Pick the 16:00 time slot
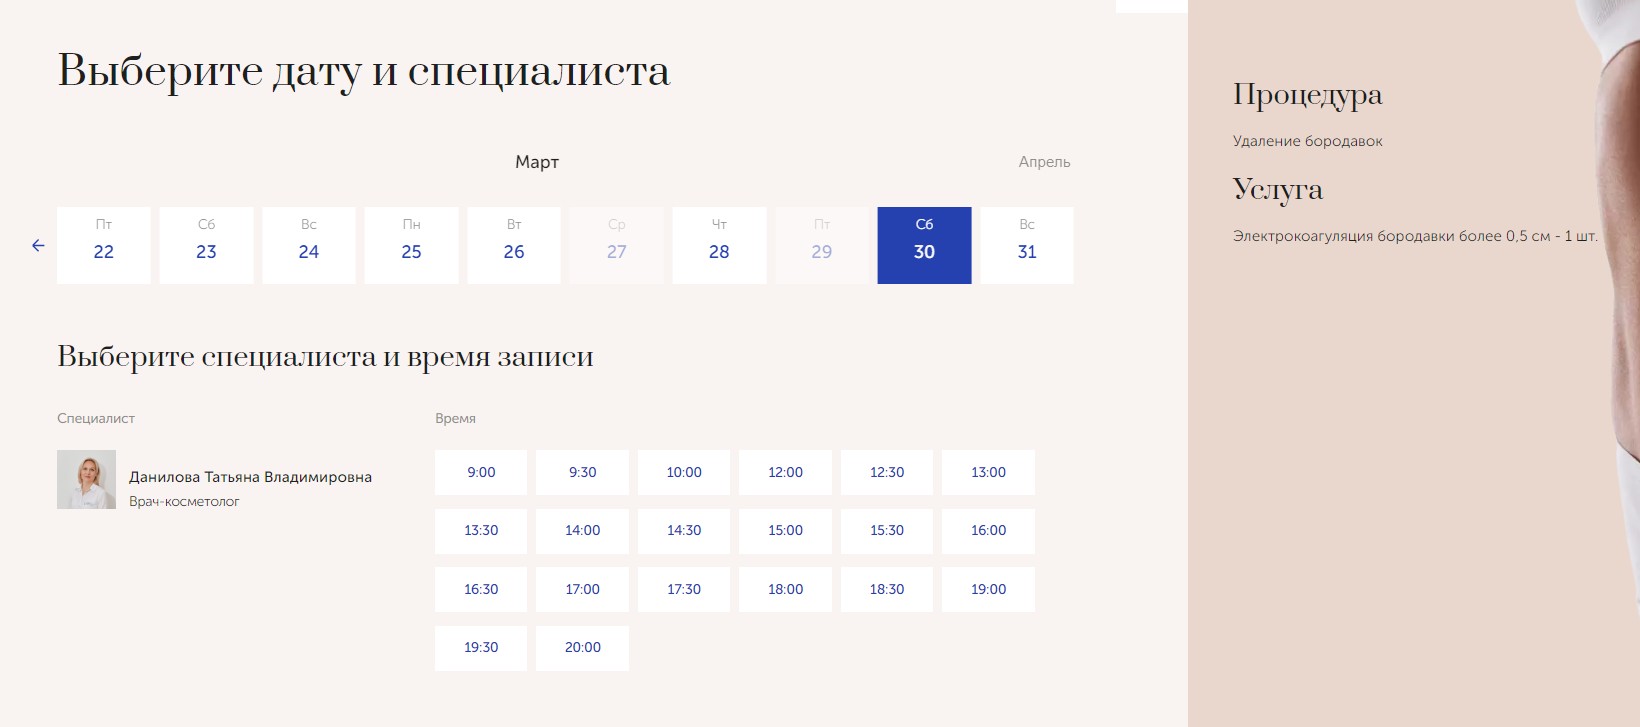The height and width of the screenshot is (727, 1640). click(x=988, y=531)
